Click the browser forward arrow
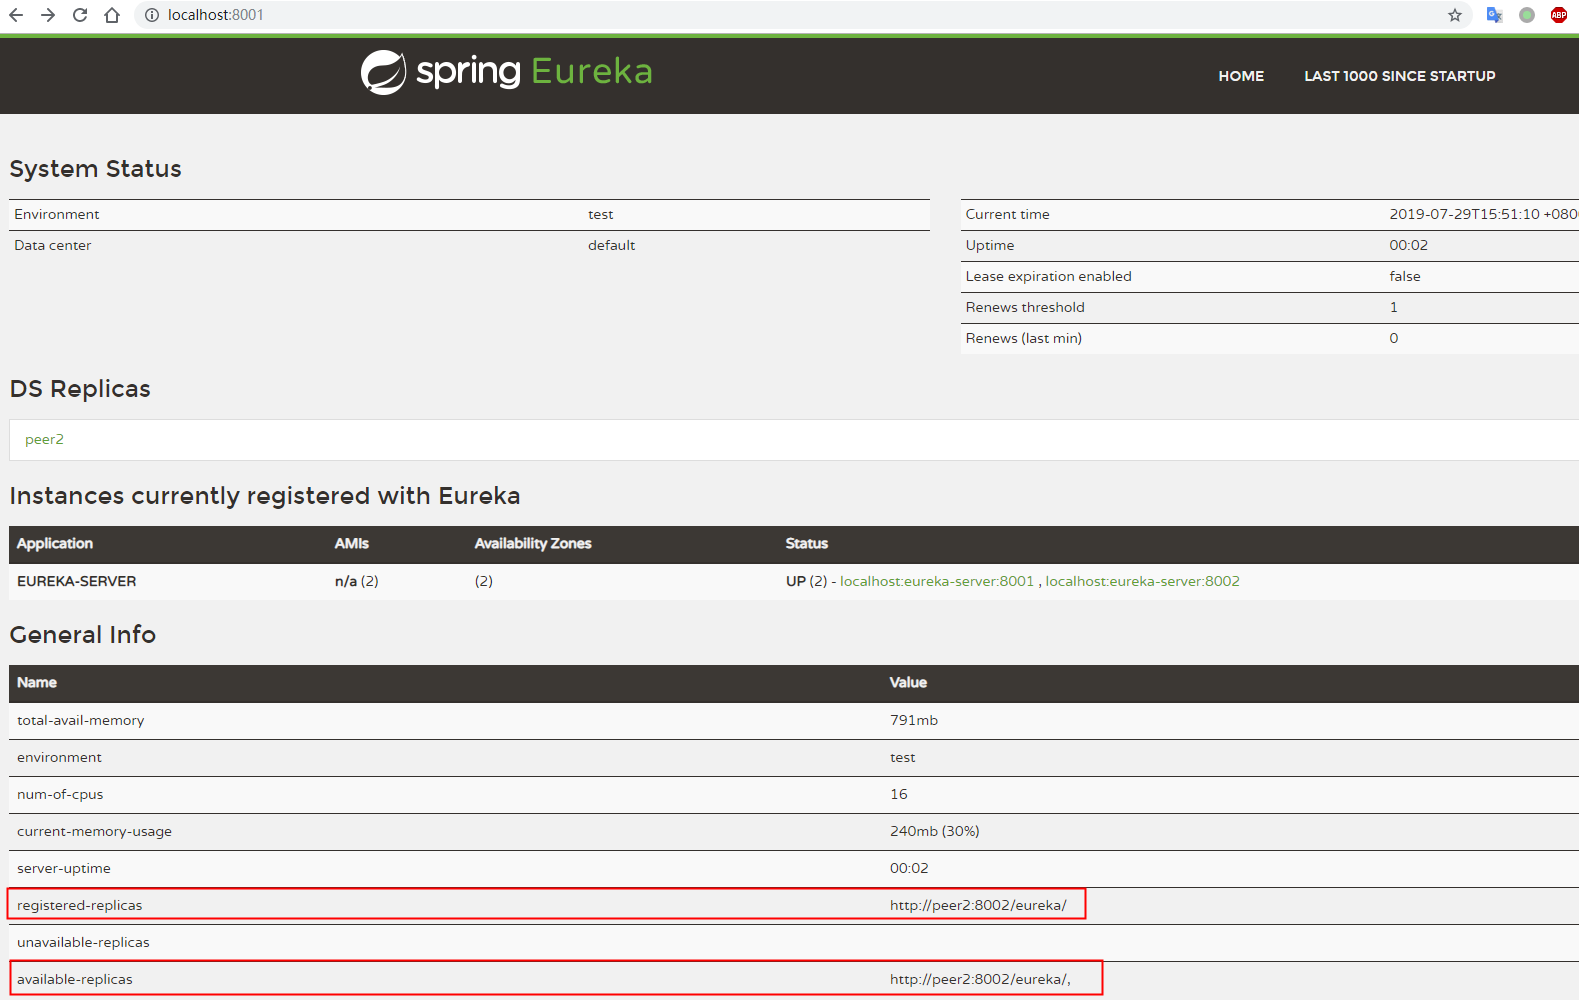 click(48, 15)
